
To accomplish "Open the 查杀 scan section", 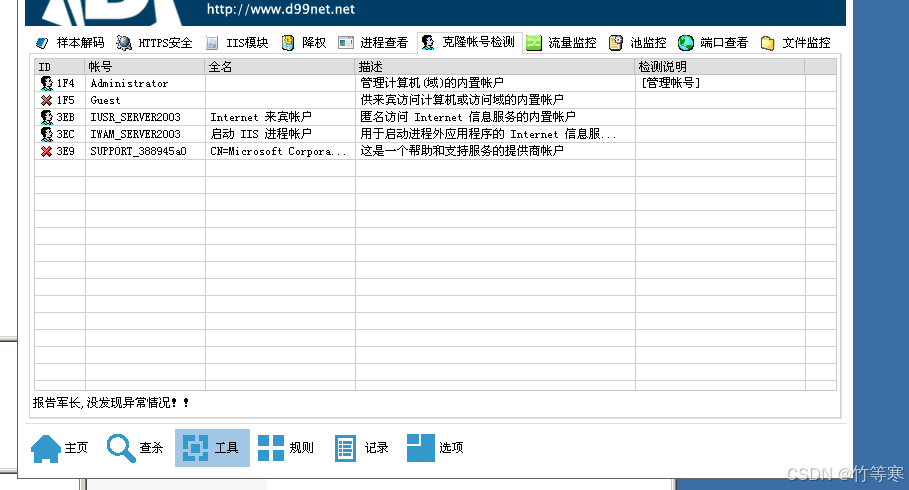I will pos(135,448).
